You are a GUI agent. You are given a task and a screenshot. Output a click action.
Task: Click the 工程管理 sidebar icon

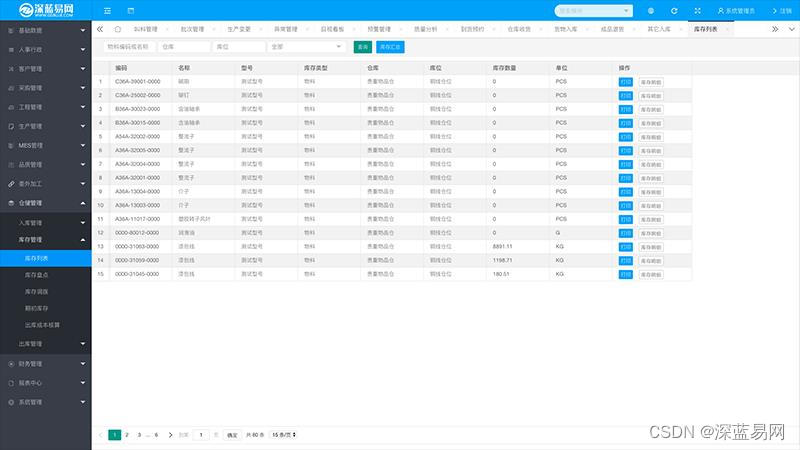click(11, 107)
